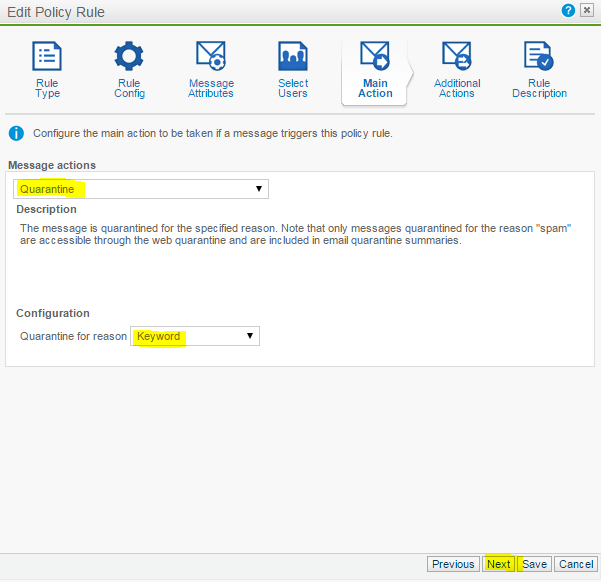Screen dimensions: 601x582
Task: Expand the Message actions Quarantine dropdown
Action: [x=141, y=189]
